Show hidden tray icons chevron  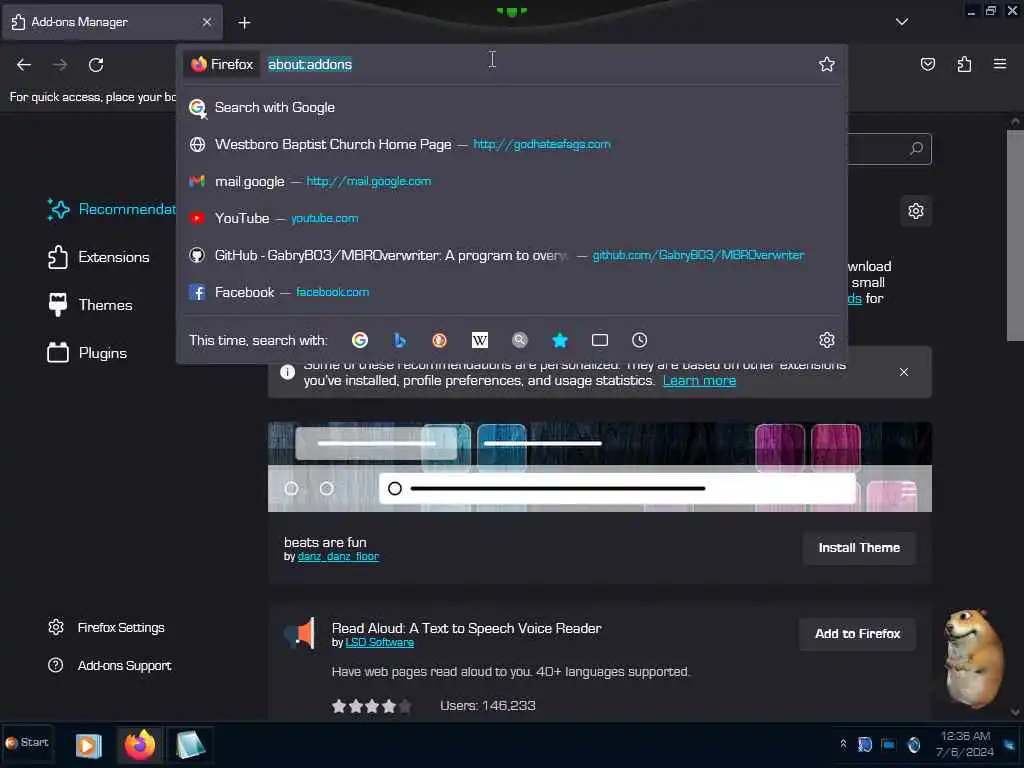click(x=843, y=744)
